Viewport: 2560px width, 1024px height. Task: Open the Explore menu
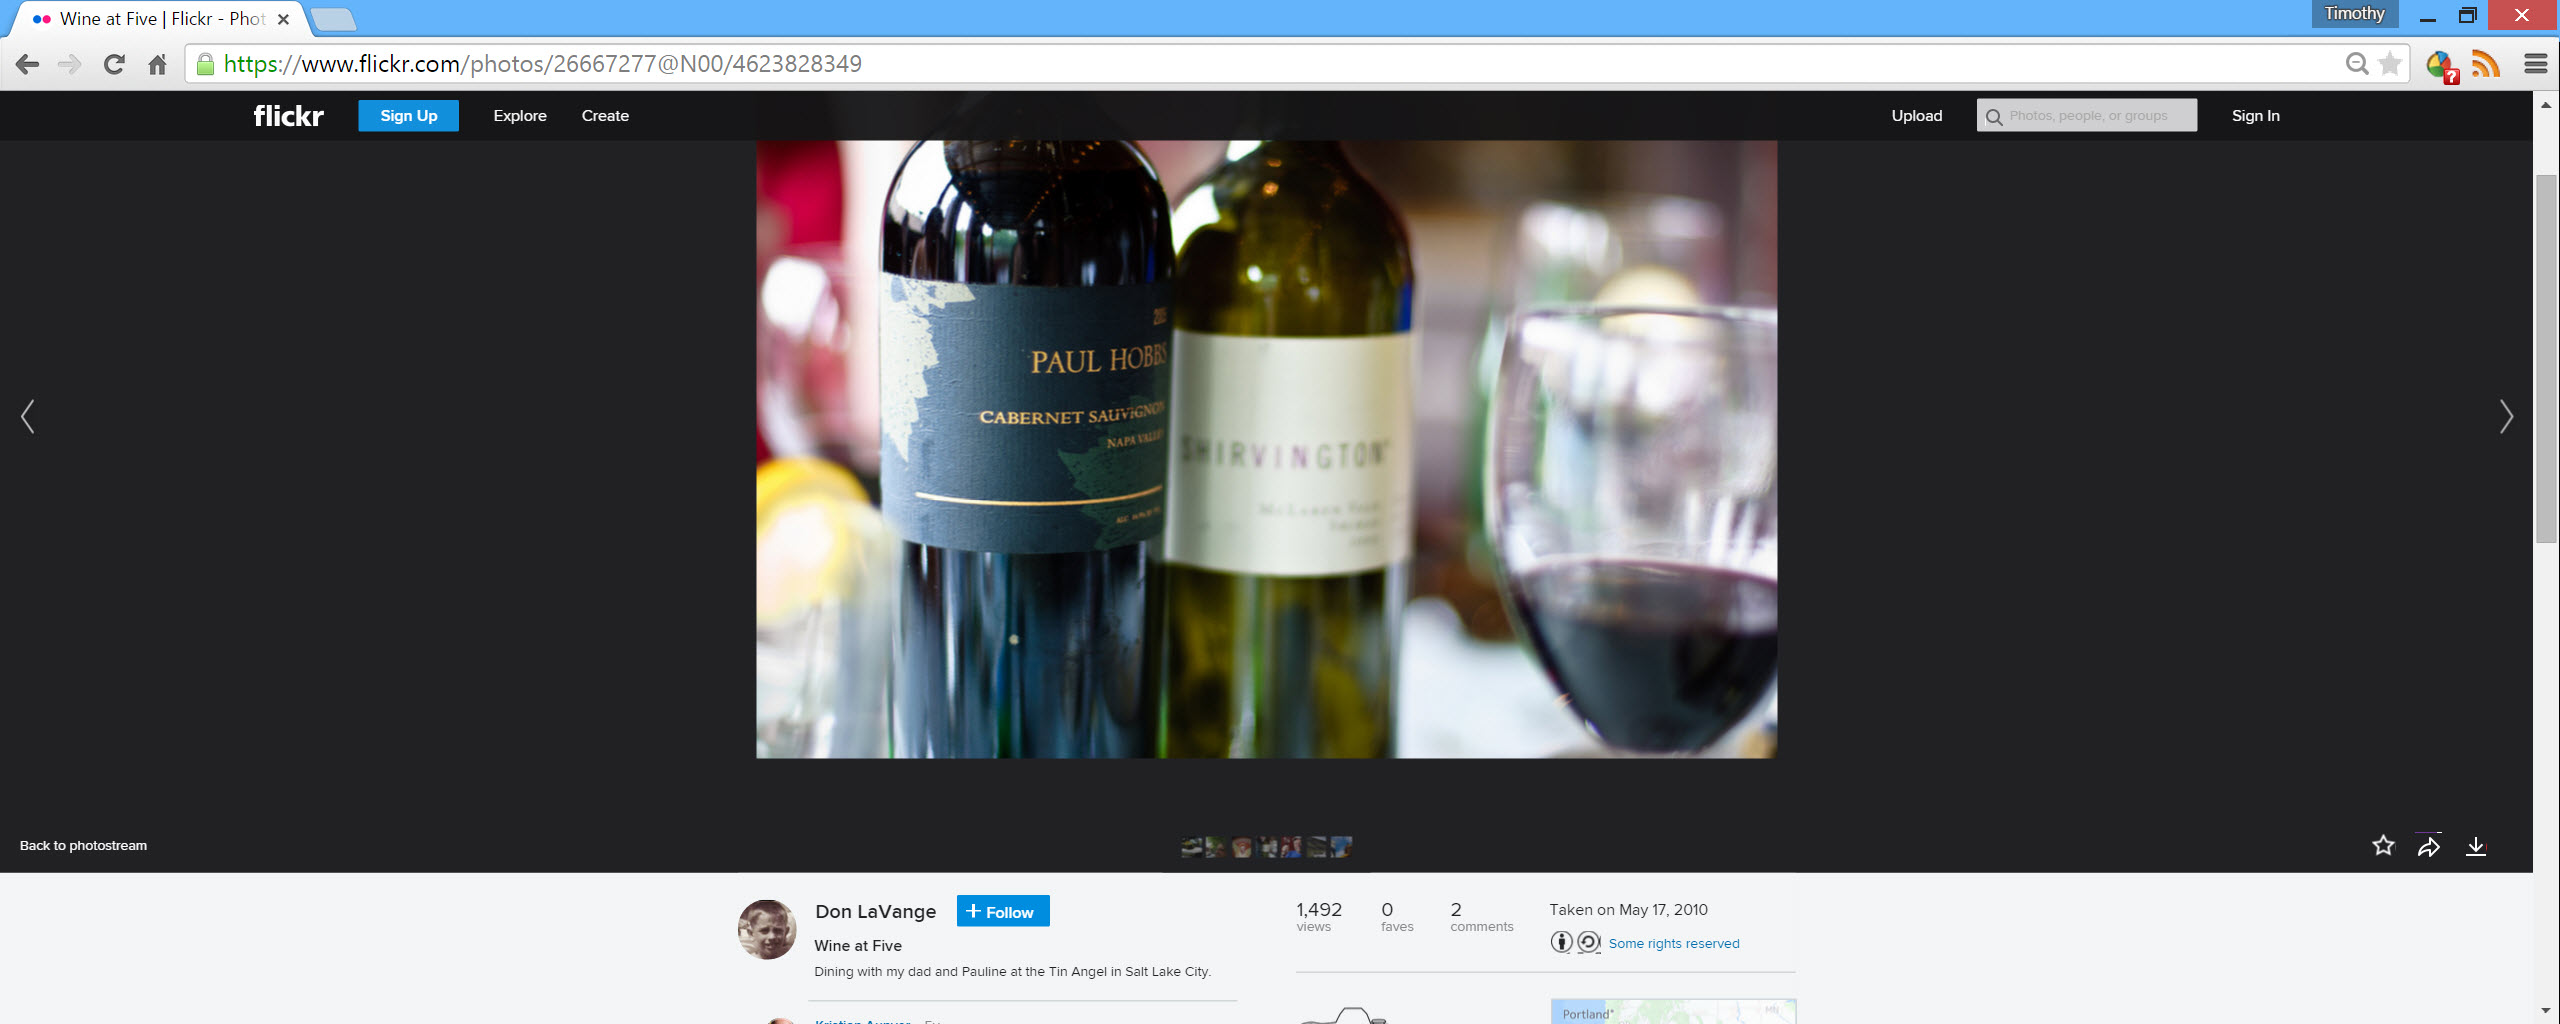520,116
